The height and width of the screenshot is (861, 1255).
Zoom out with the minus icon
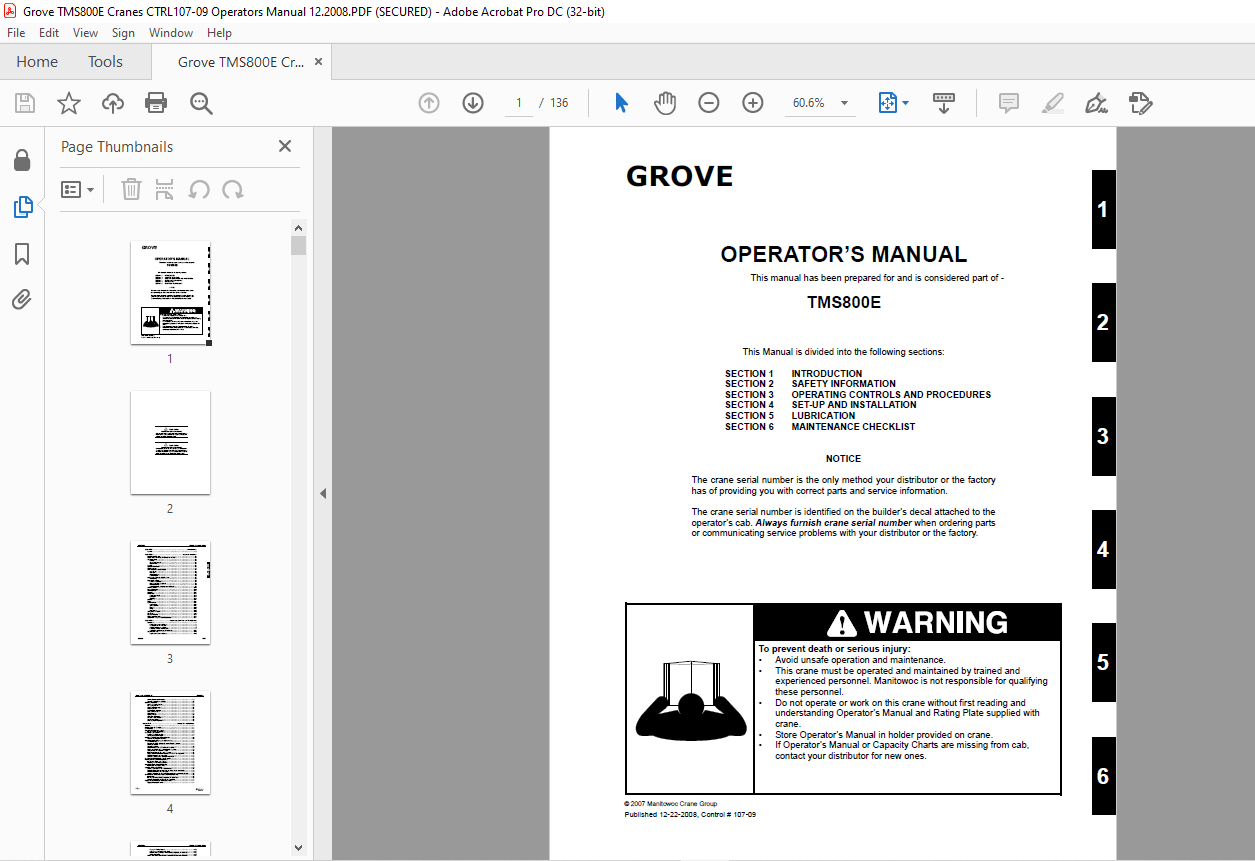pyautogui.click(x=709, y=103)
